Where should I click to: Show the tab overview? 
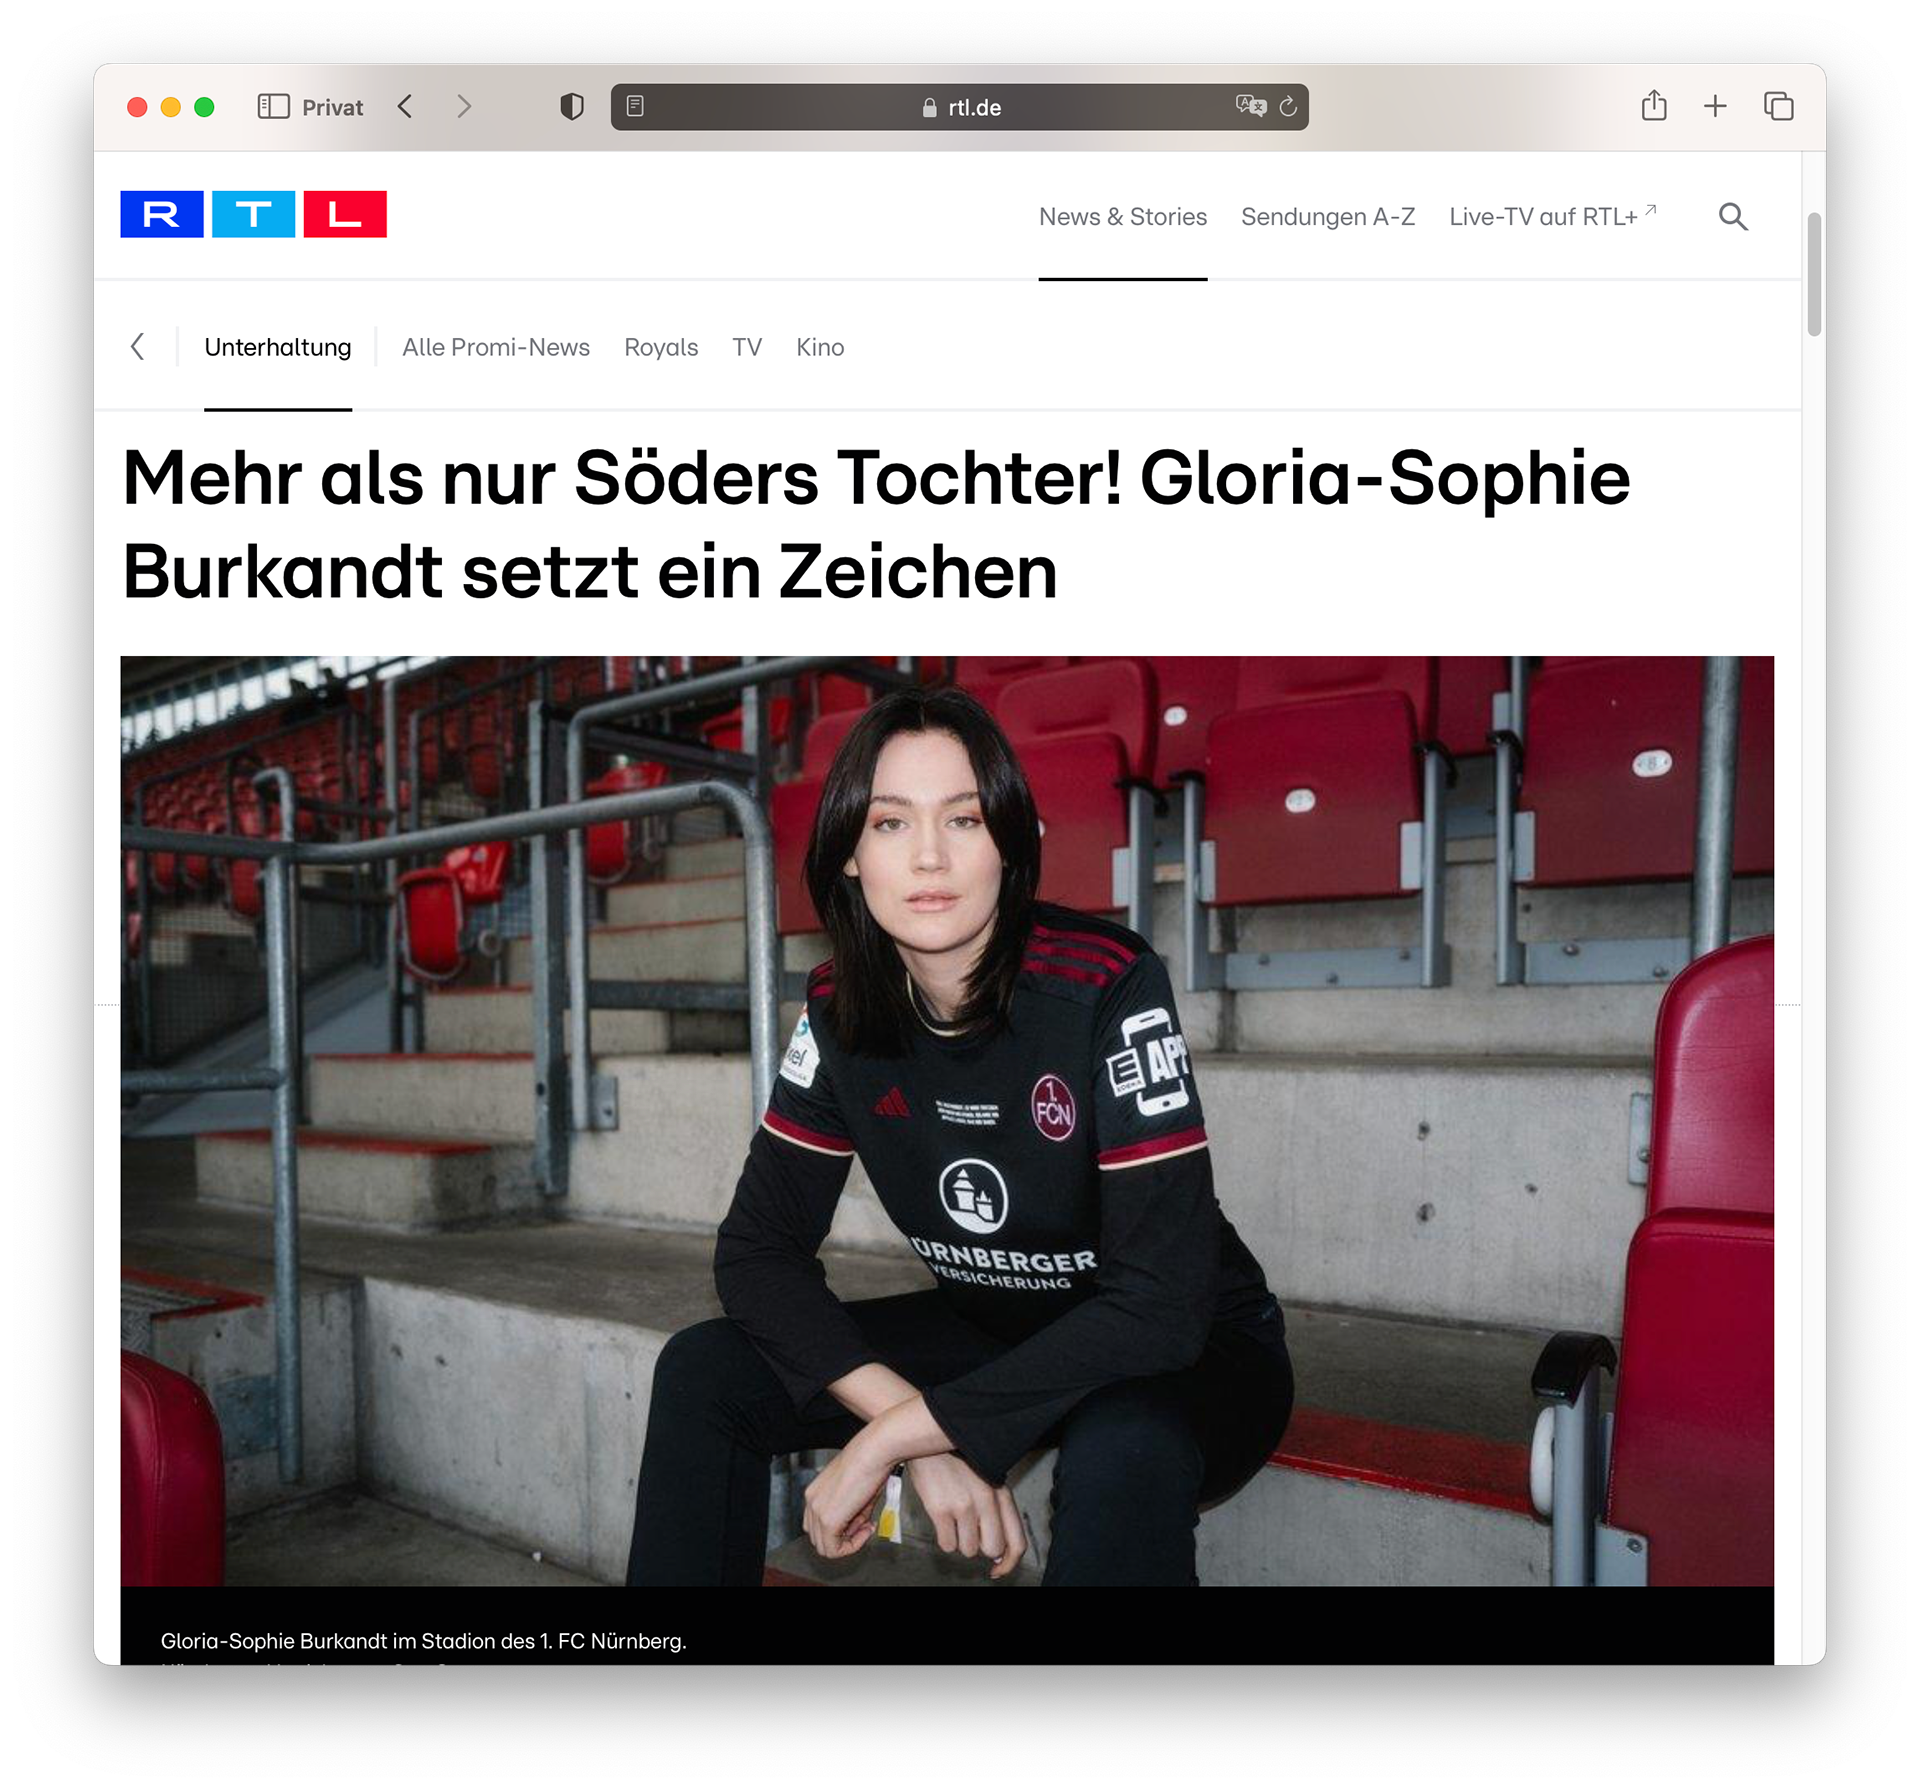pyautogui.click(x=1778, y=106)
